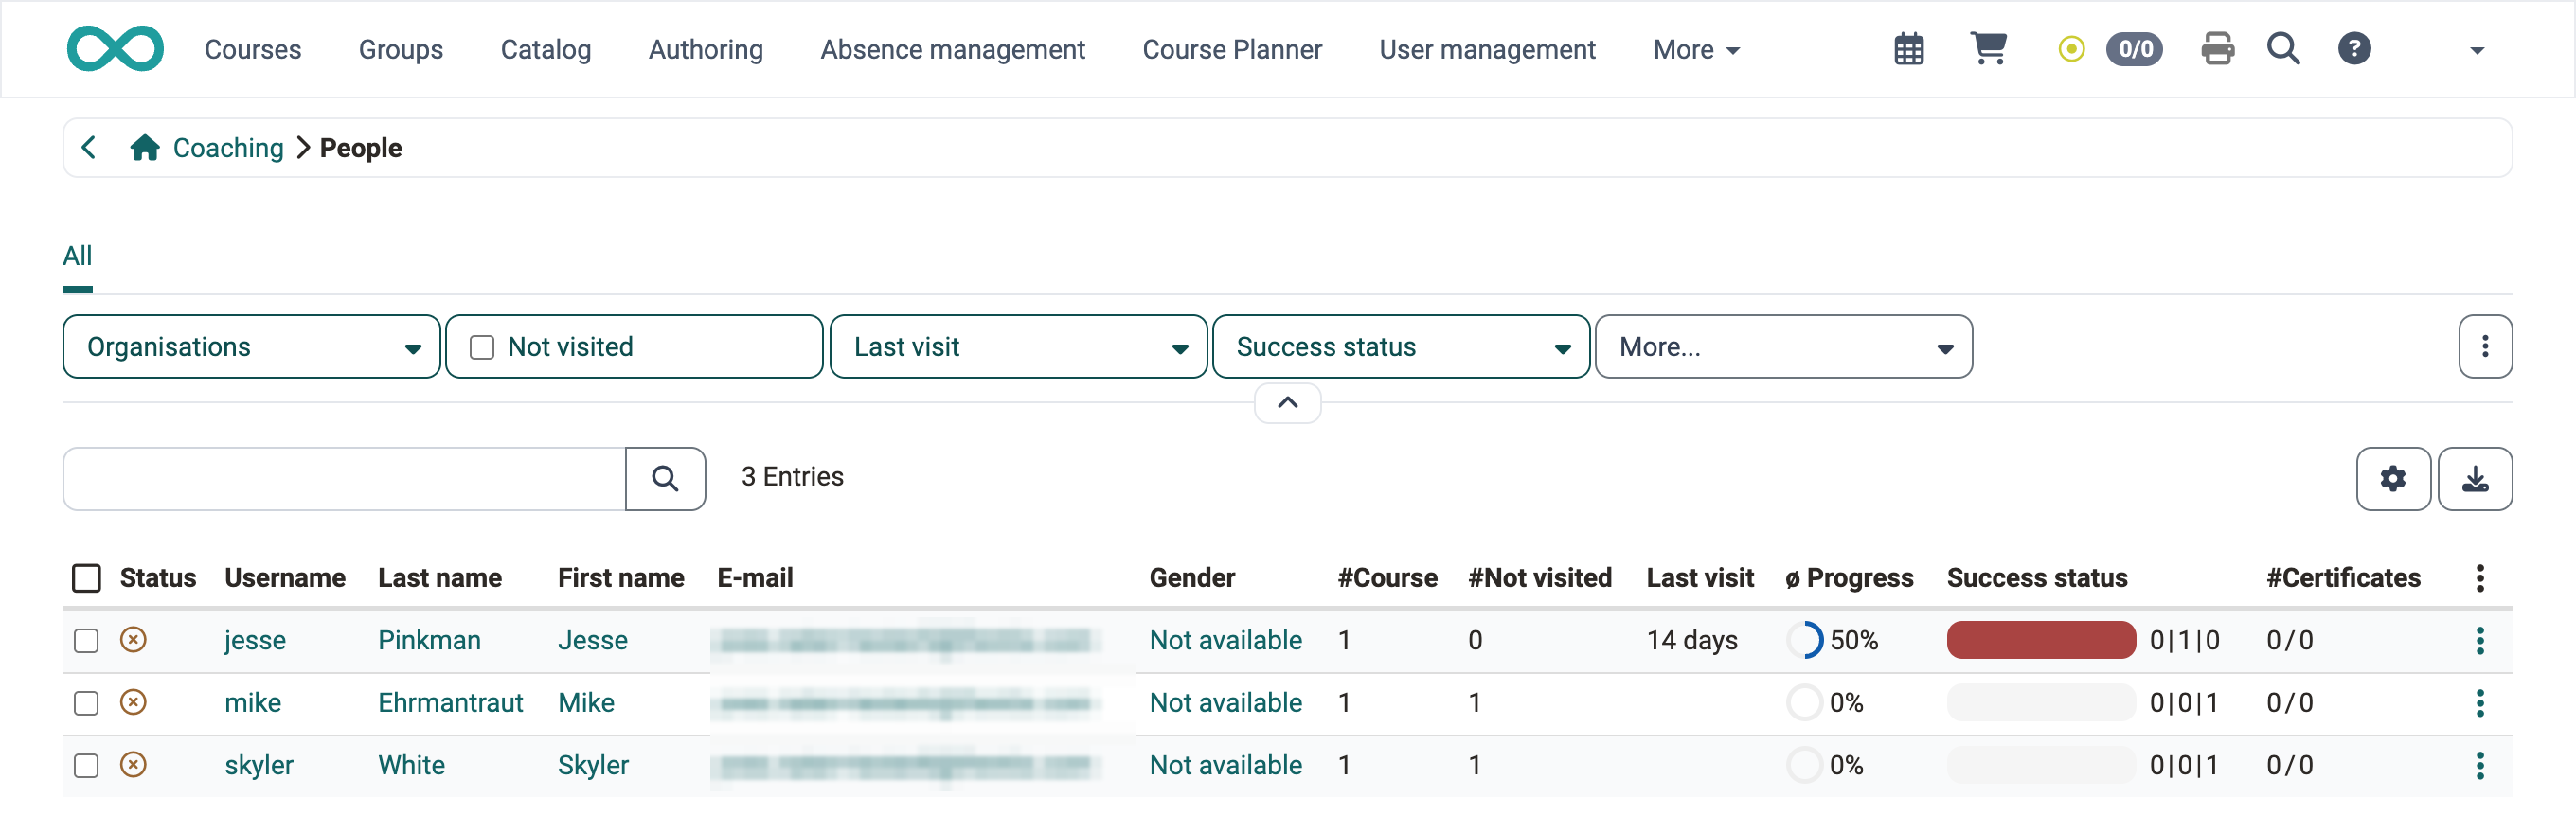Open user jesse's profile link
This screenshot has width=2576, height=833.
[x=255, y=640]
